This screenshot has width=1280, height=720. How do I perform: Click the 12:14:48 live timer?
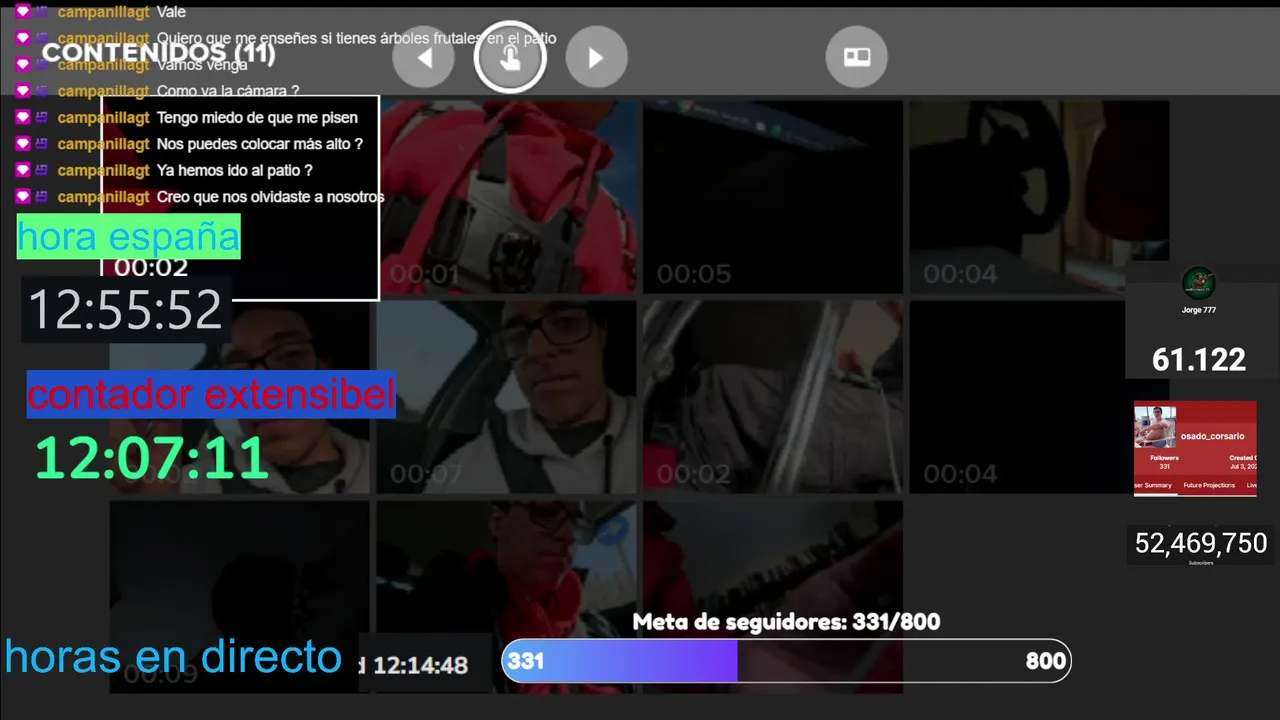(420, 665)
